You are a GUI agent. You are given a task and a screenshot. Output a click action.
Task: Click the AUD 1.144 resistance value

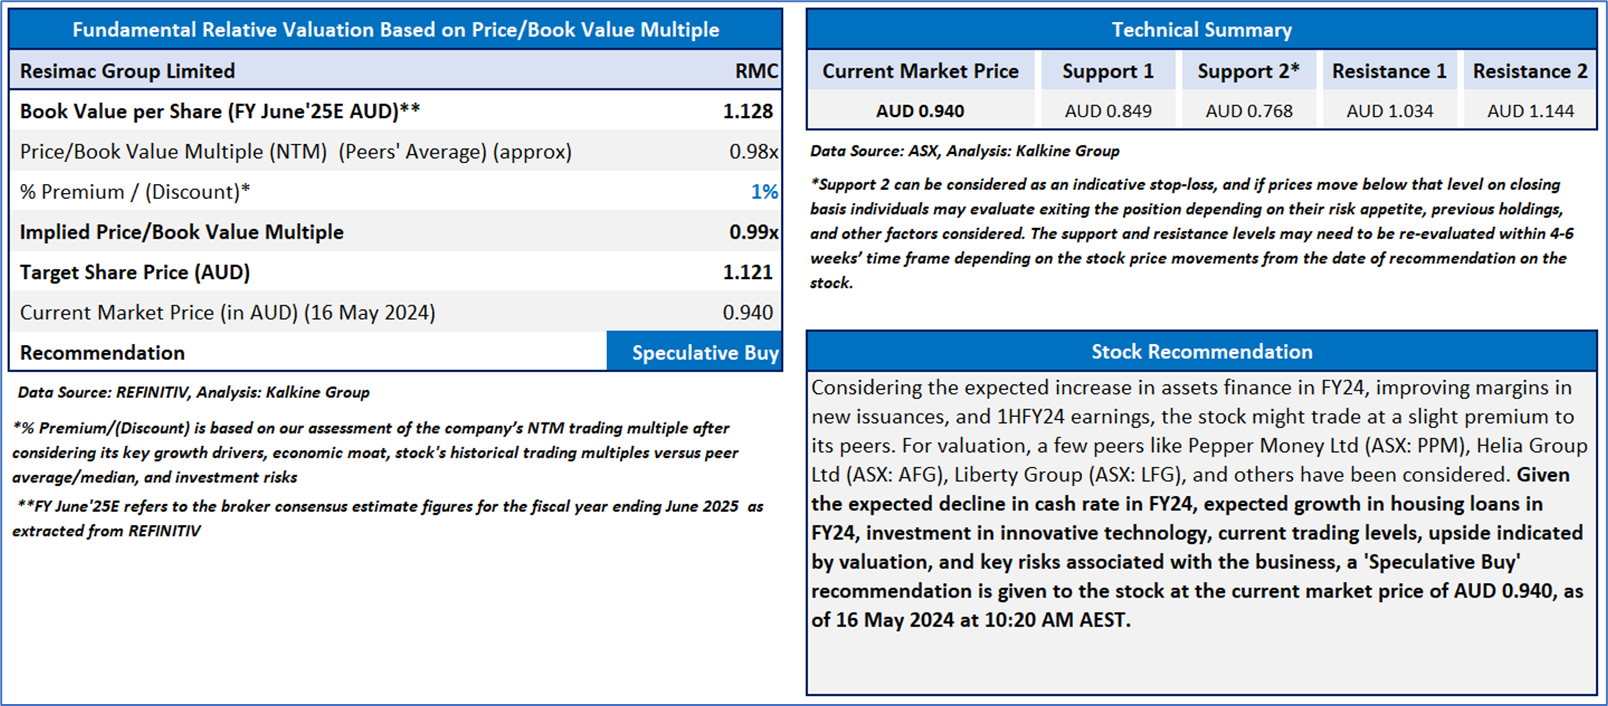(x=1530, y=111)
